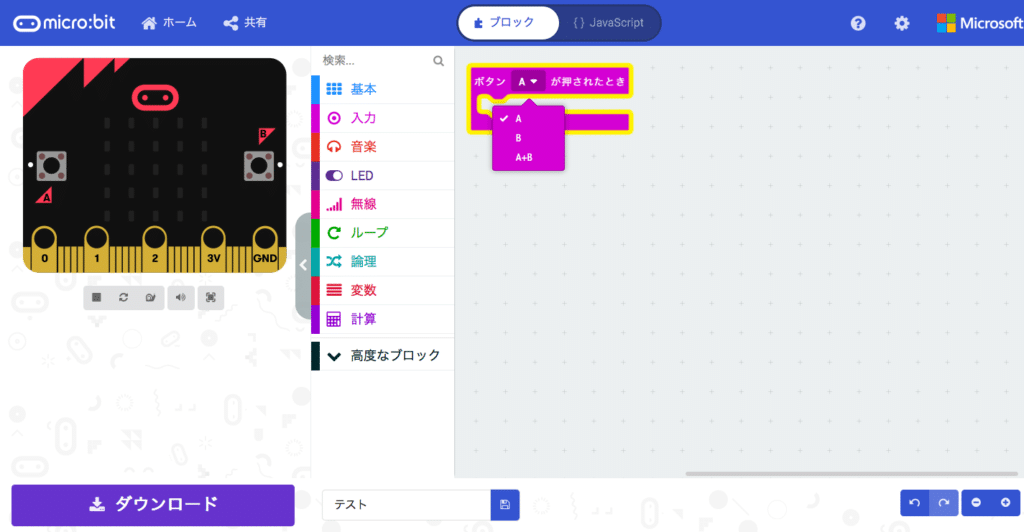Zoom in on the workspace
The height and width of the screenshot is (532, 1024).
click(x=1006, y=503)
